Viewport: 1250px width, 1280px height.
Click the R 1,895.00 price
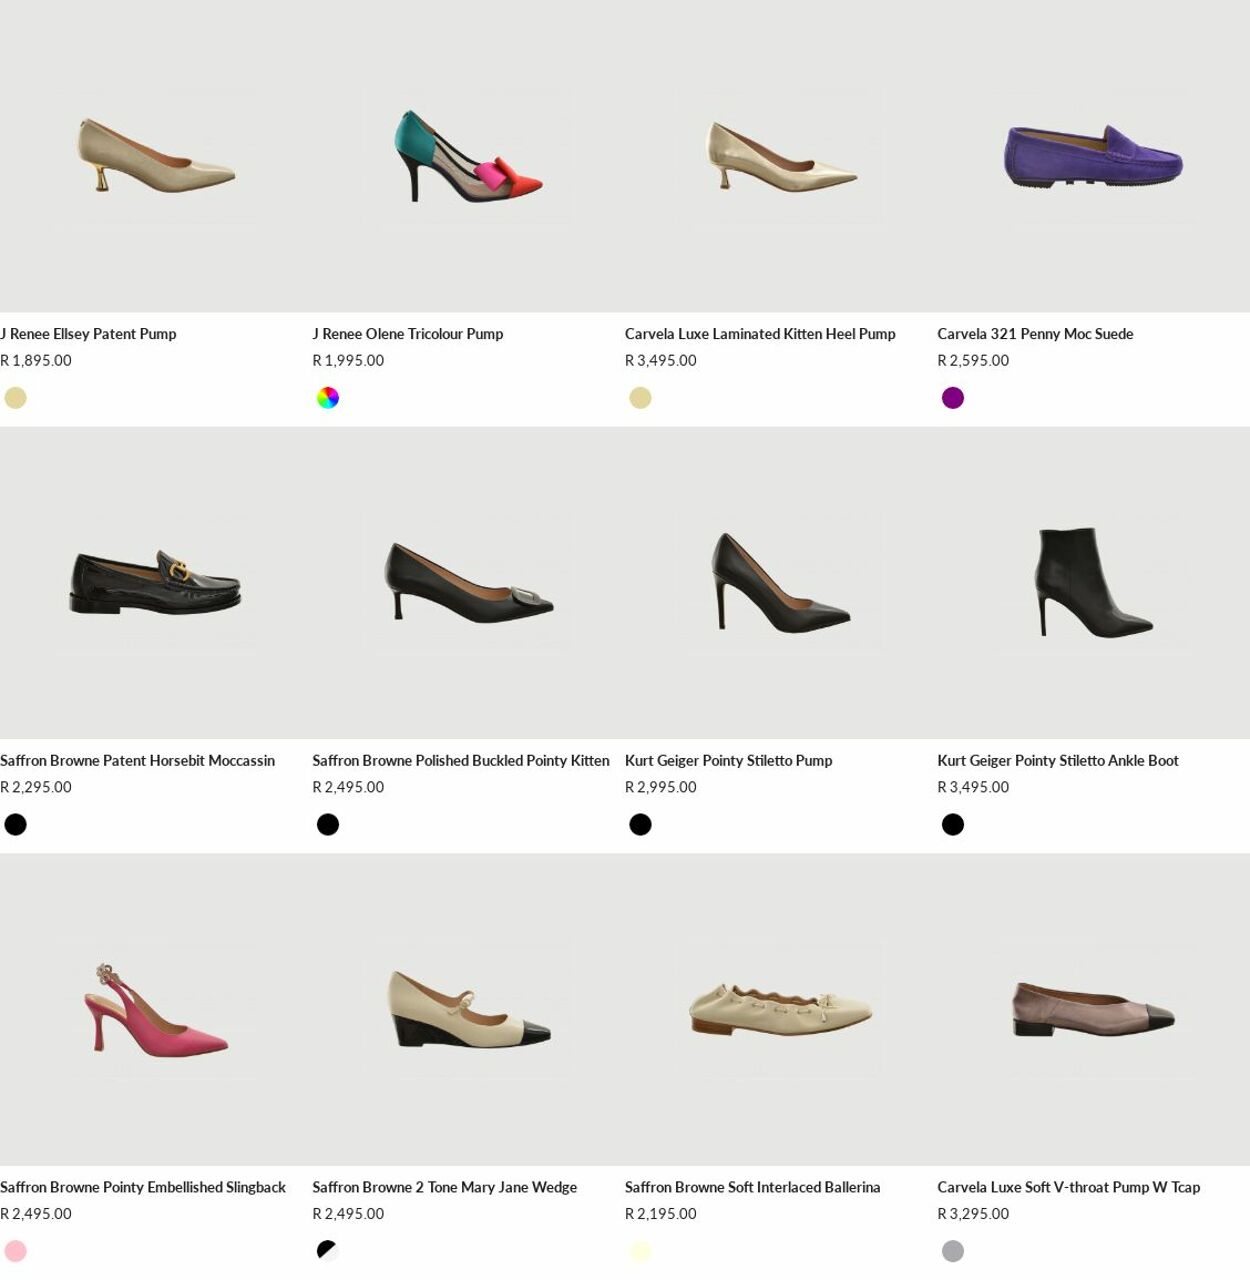click(36, 361)
